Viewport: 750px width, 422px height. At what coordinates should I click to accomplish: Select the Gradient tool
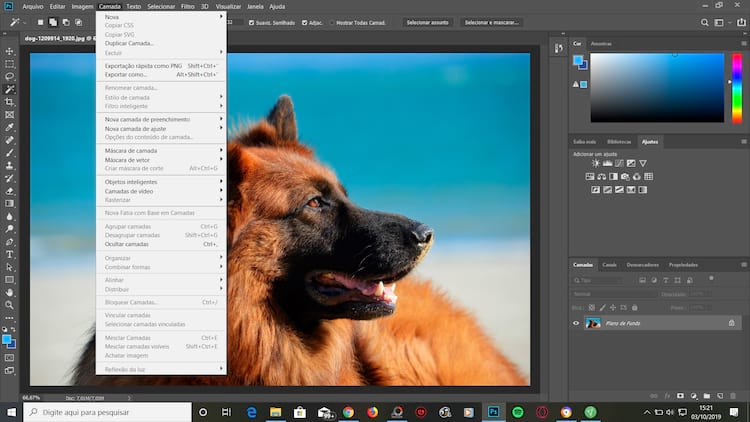click(10, 204)
